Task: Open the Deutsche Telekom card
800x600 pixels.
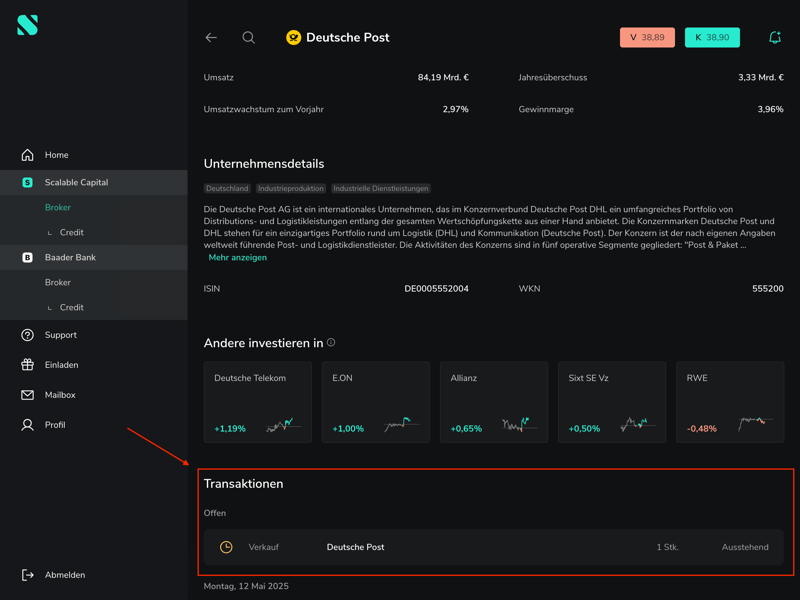Action: pos(258,402)
